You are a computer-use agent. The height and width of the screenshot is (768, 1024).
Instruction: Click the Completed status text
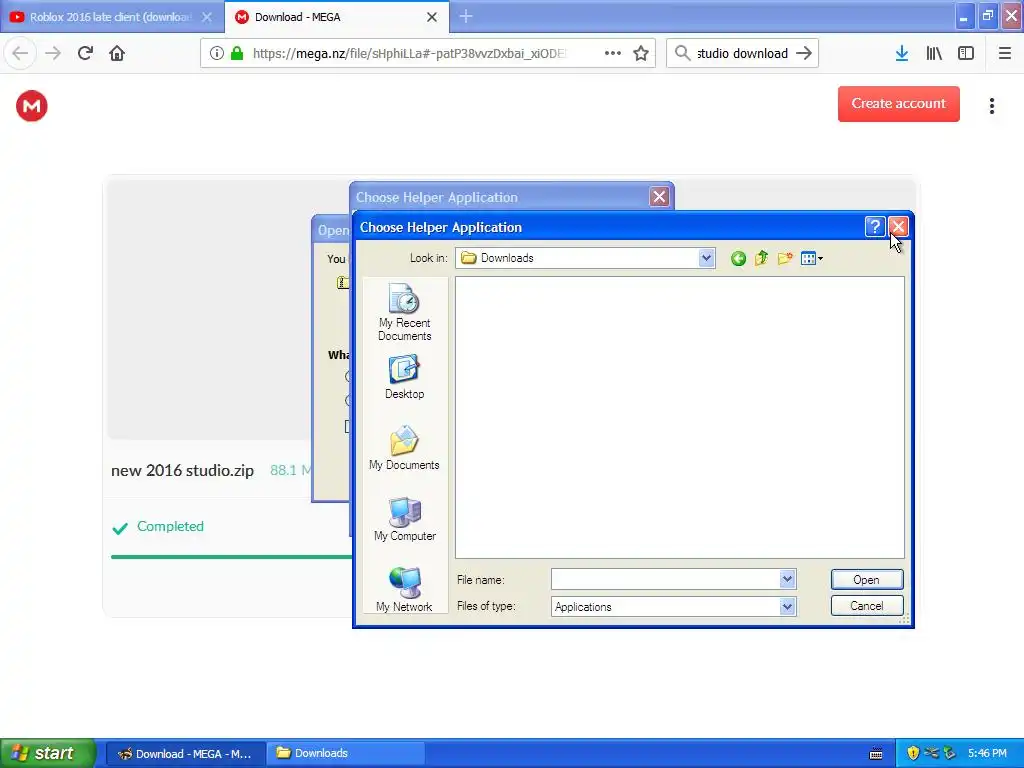(x=170, y=526)
